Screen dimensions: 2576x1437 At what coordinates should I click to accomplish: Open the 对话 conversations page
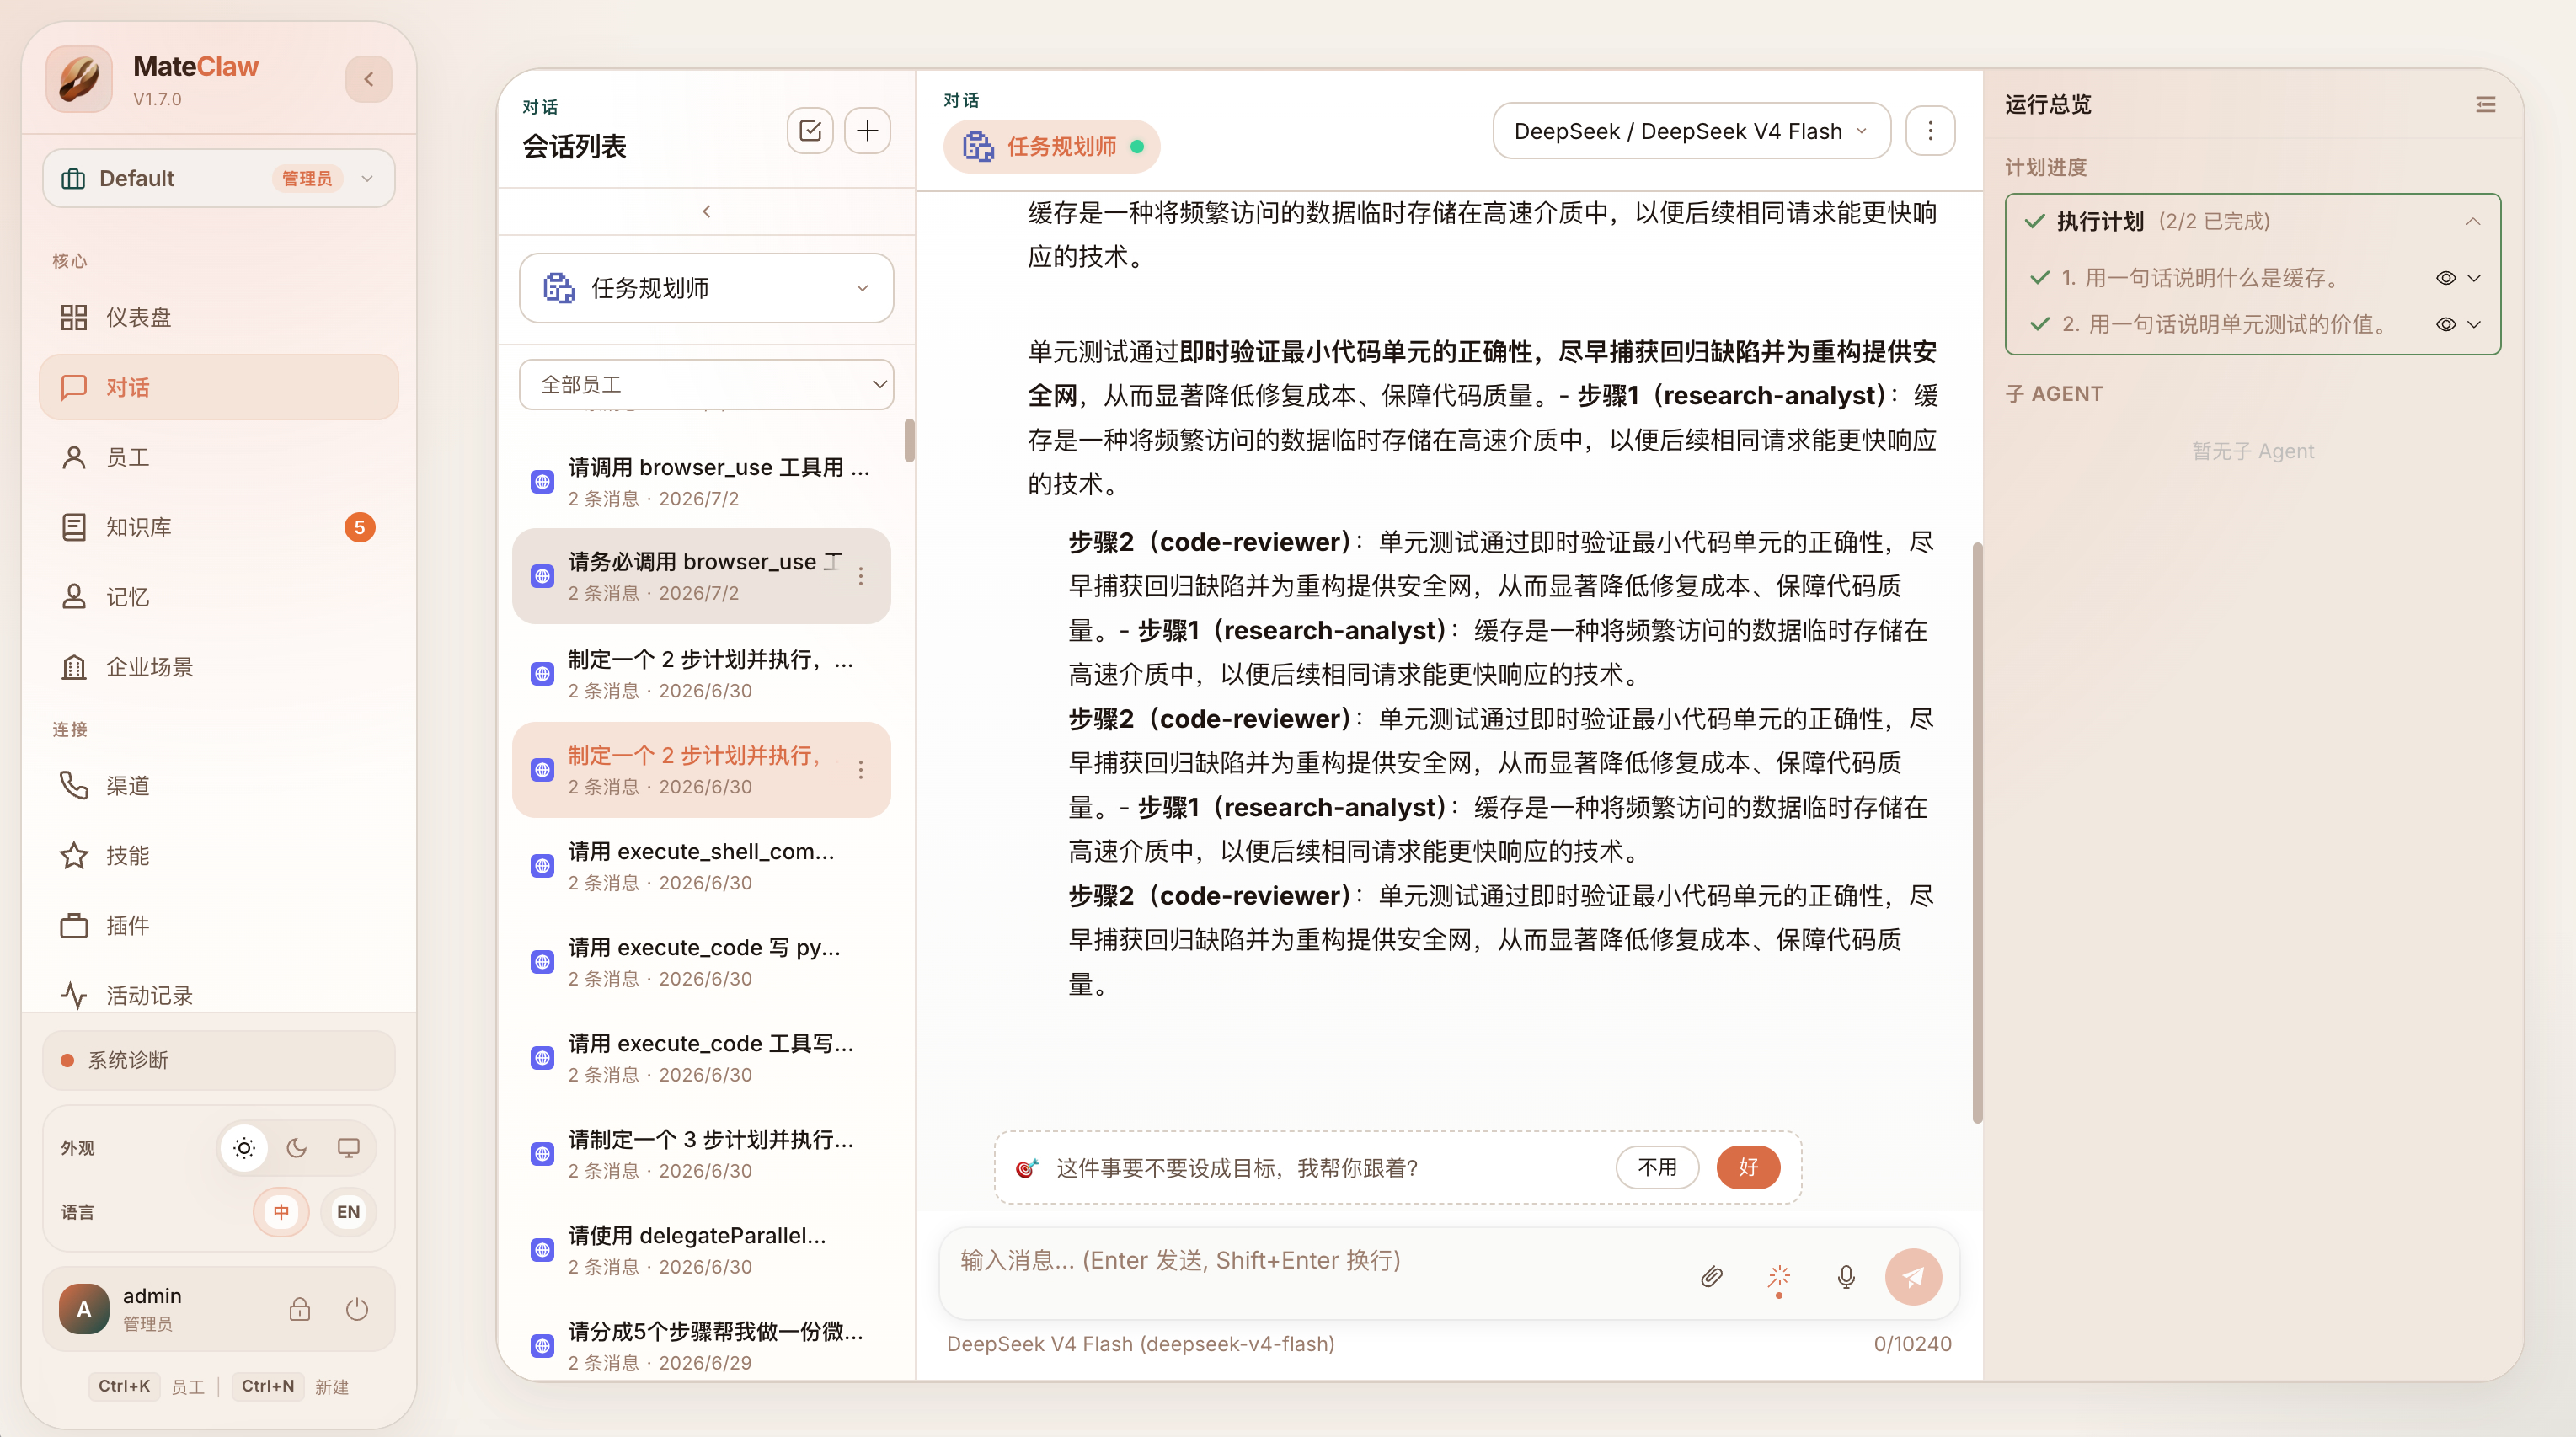point(218,387)
